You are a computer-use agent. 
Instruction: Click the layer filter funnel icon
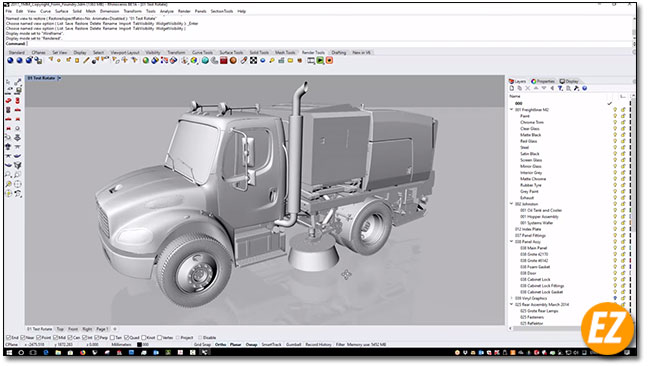point(560,88)
